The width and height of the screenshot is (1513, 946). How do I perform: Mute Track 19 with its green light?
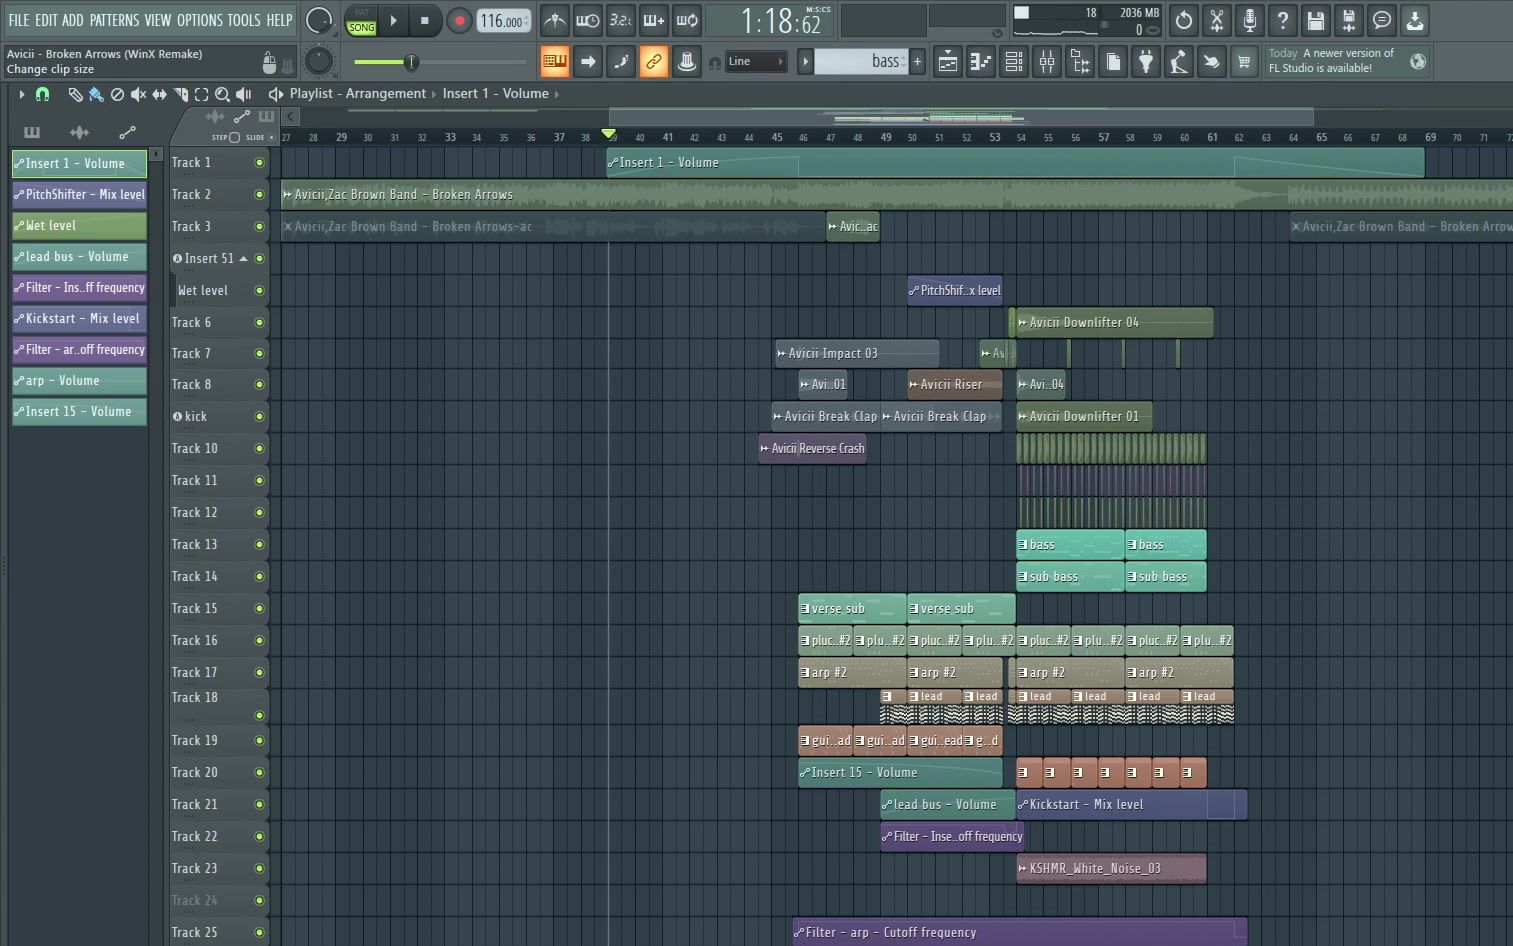click(259, 740)
